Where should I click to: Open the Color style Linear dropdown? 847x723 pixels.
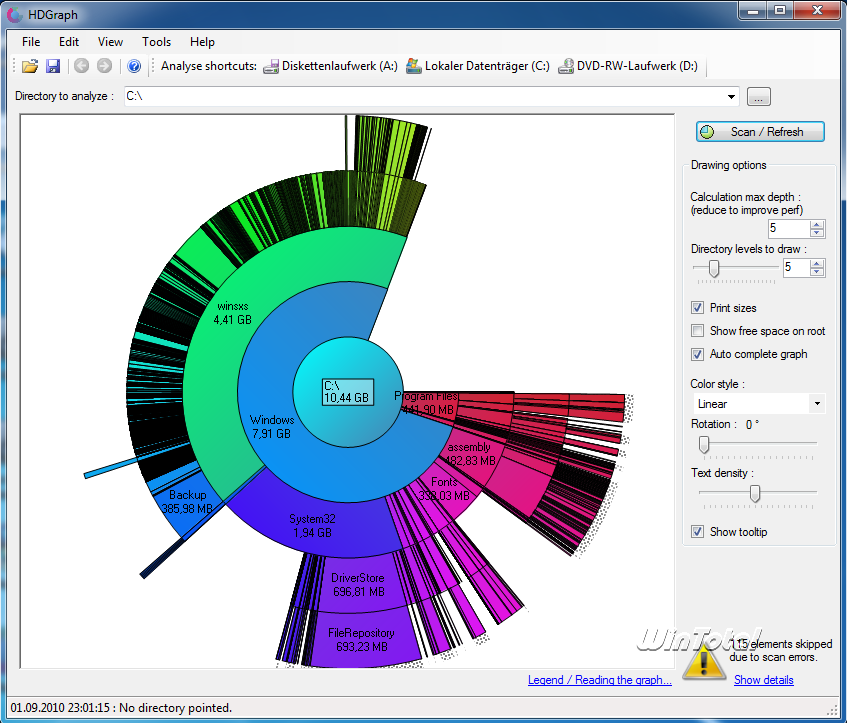point(818,404)
